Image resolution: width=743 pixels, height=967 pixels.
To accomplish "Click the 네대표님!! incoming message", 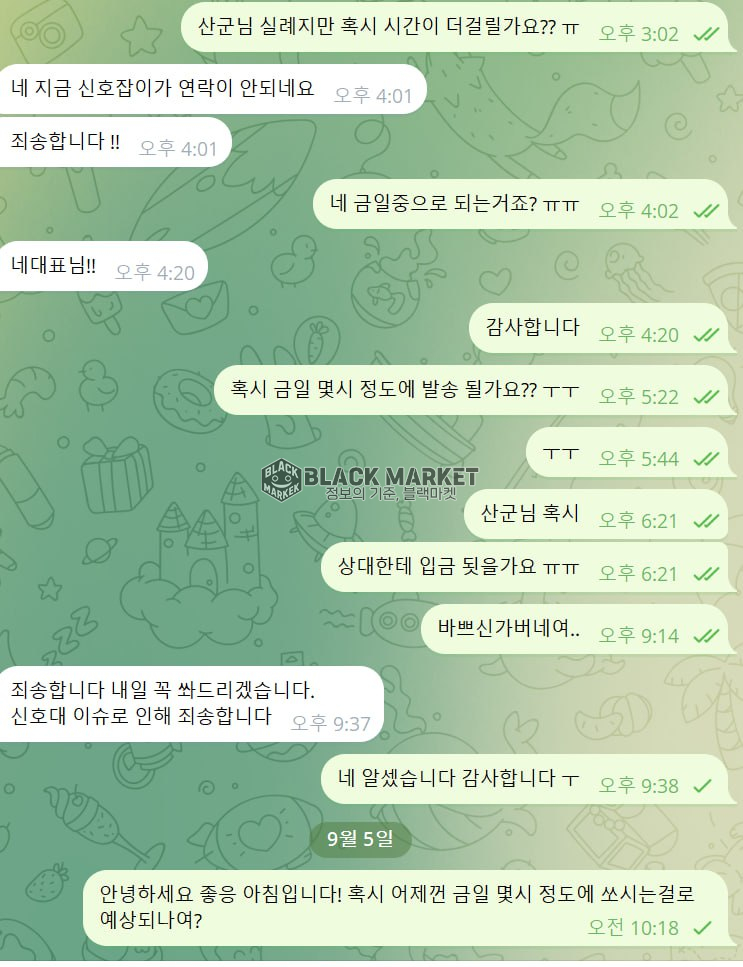I will (x=104, y=266).
